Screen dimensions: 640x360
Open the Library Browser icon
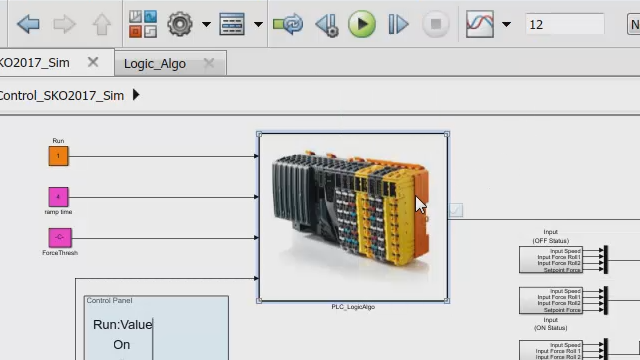[143, 24]
